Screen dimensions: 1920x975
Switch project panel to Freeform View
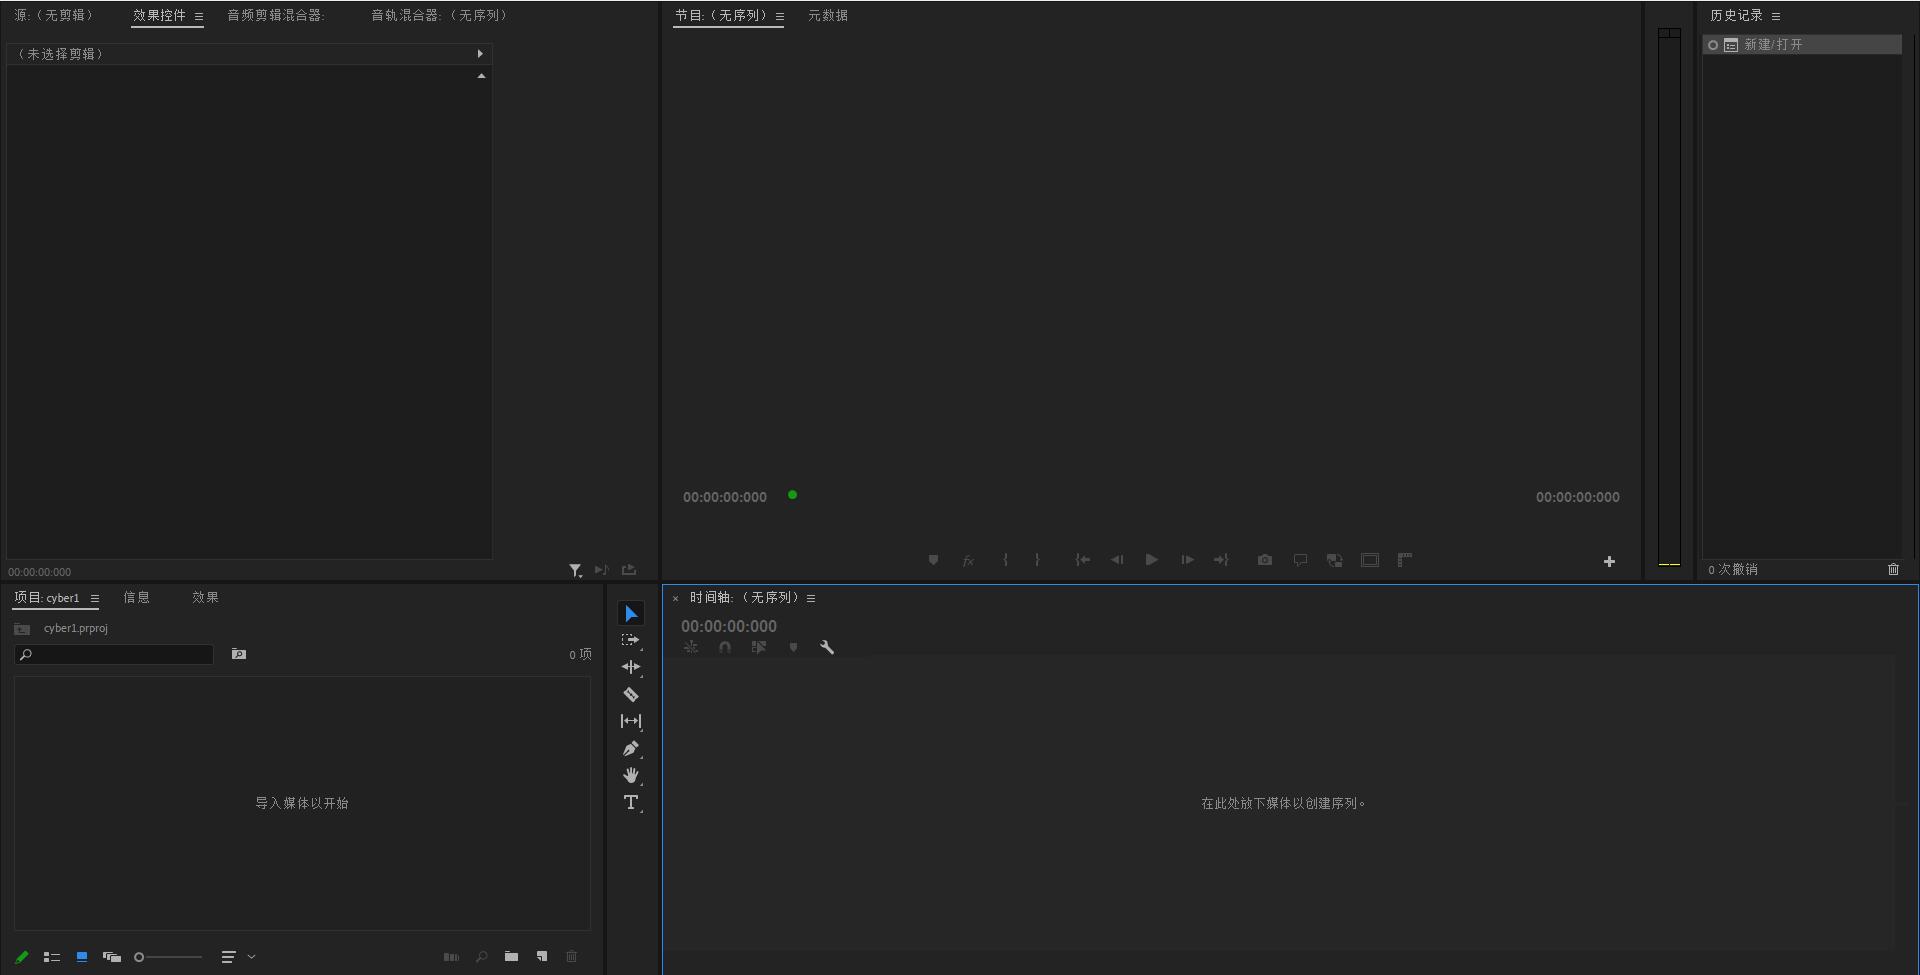(x=112, y=957)
